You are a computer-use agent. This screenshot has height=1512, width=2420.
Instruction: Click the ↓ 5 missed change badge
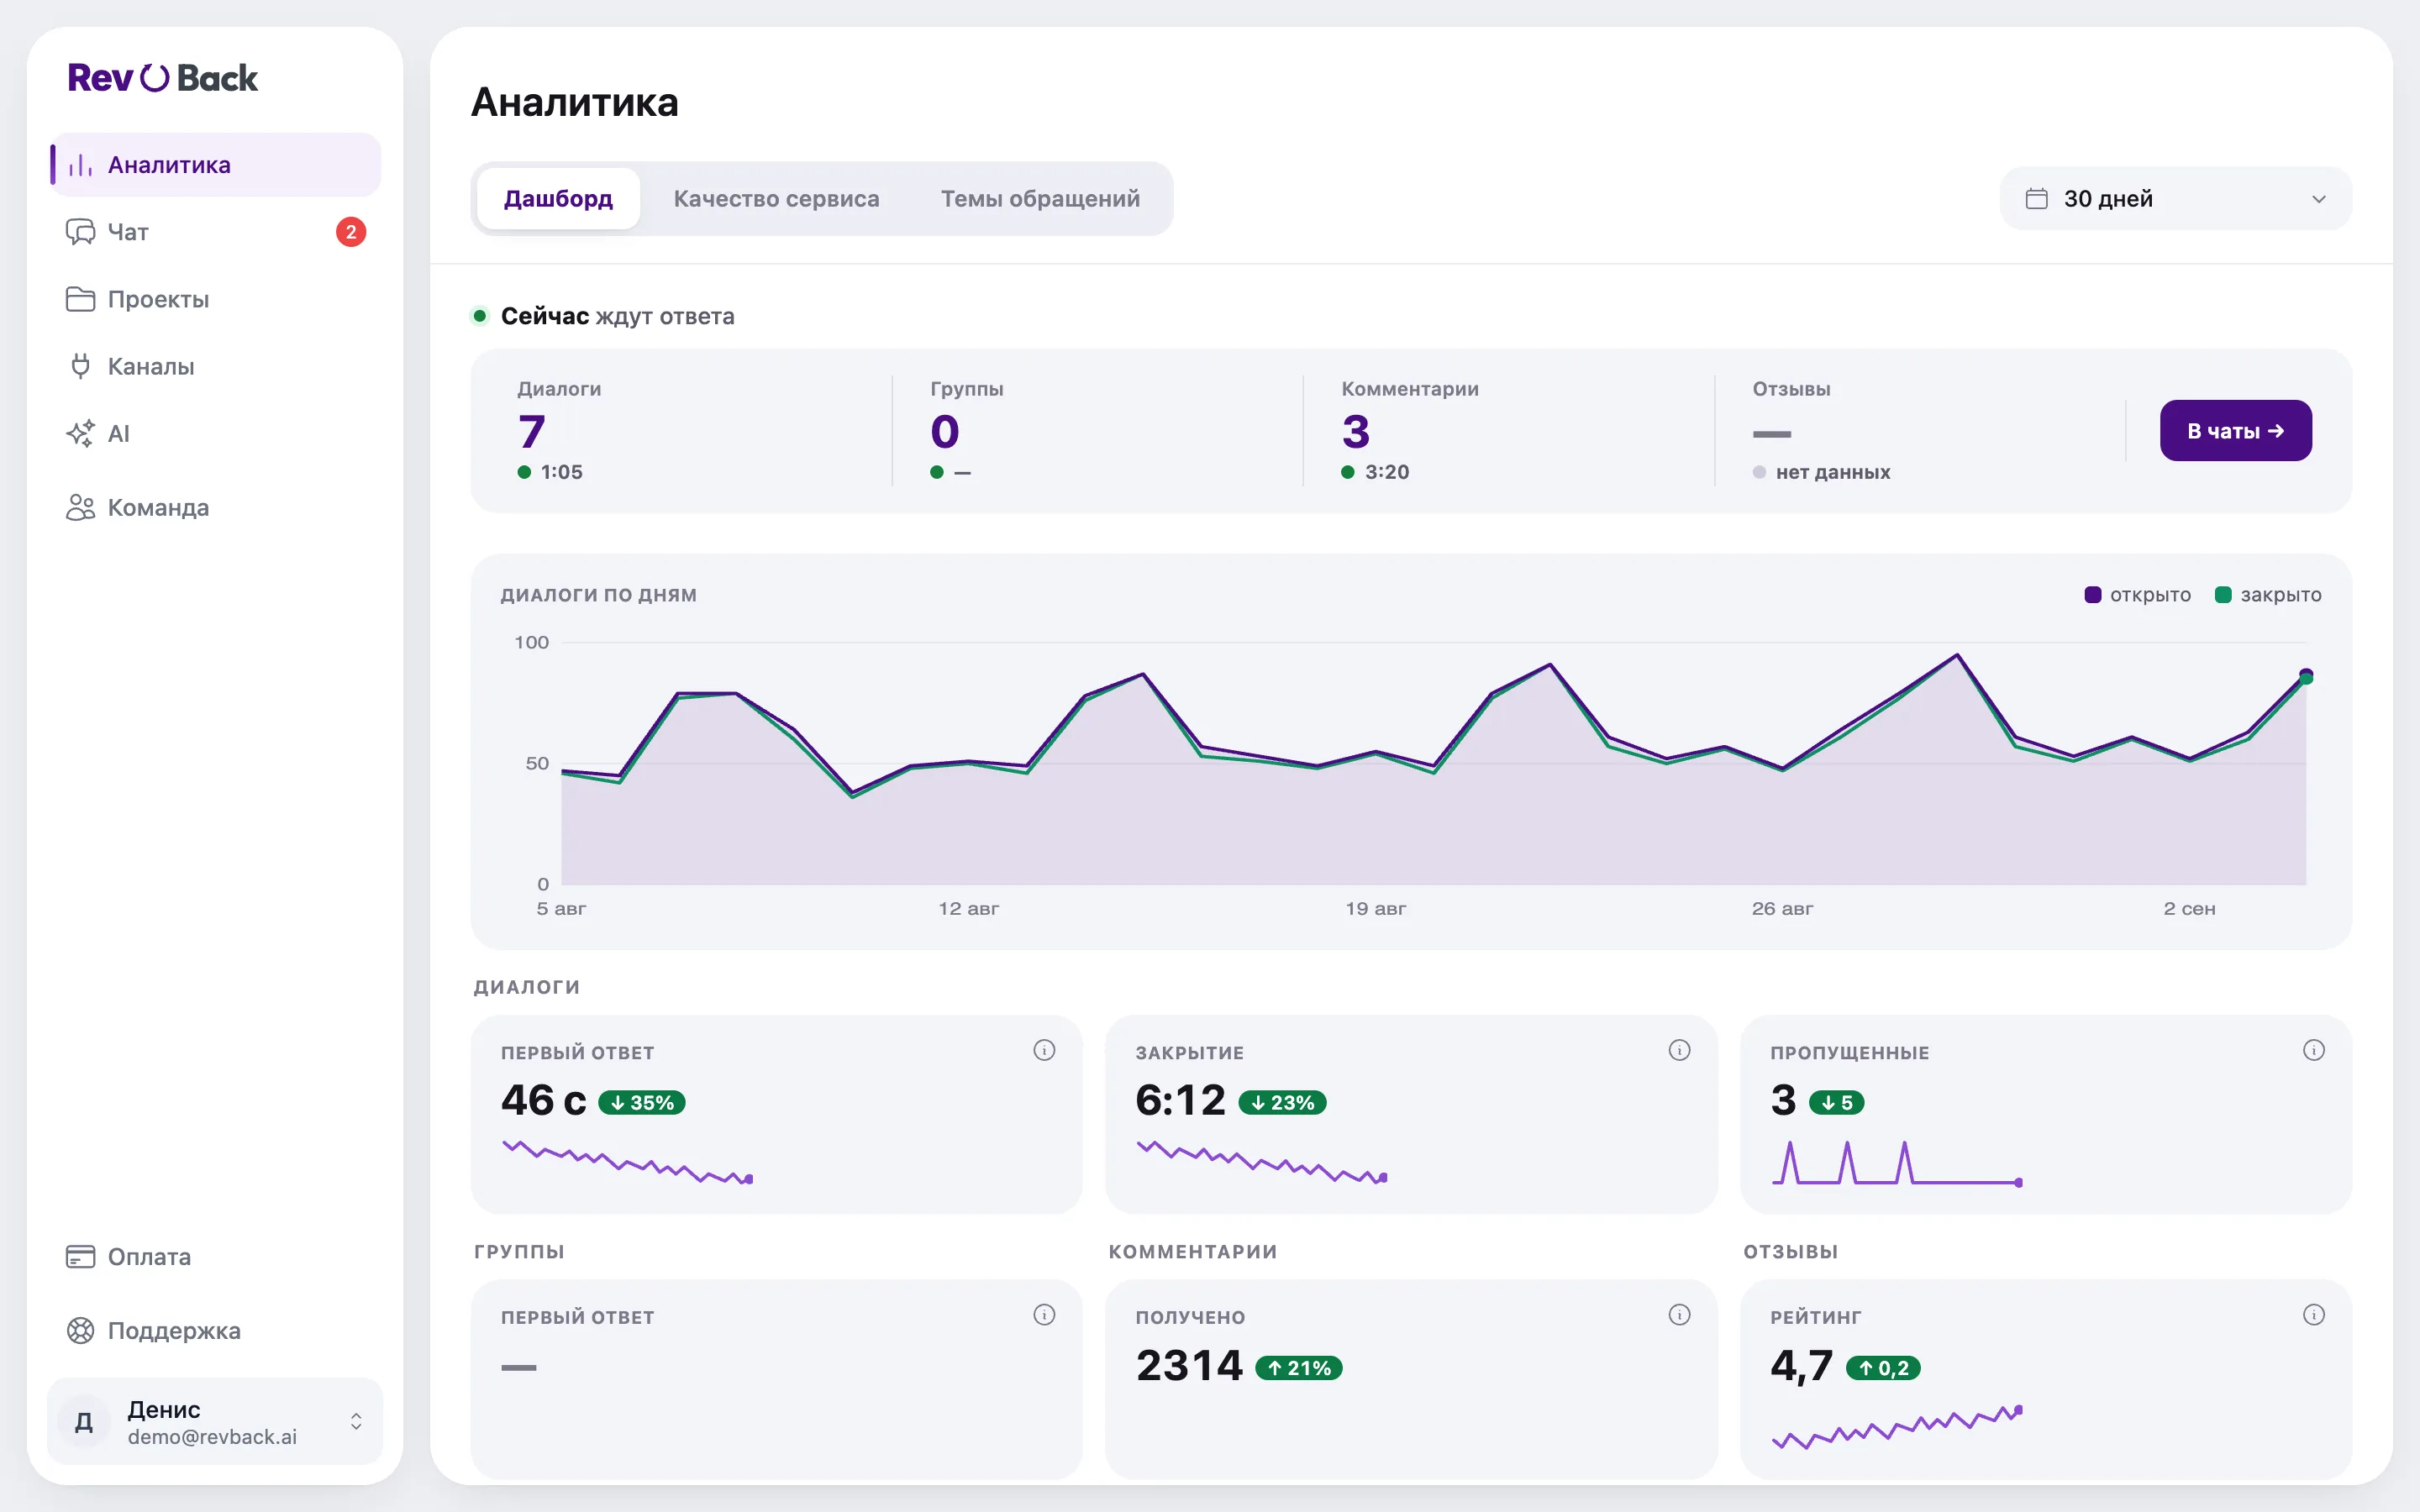[1837, 1102]
